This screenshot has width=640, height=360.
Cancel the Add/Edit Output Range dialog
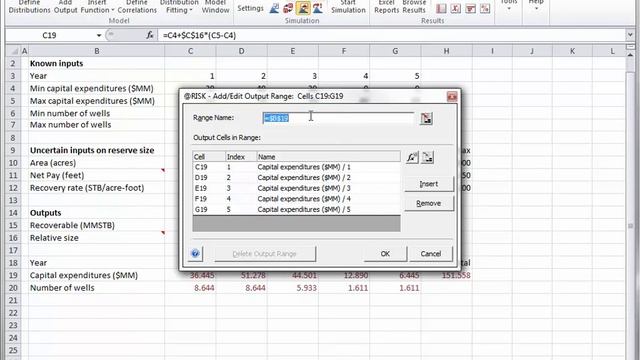click(431, 253)
